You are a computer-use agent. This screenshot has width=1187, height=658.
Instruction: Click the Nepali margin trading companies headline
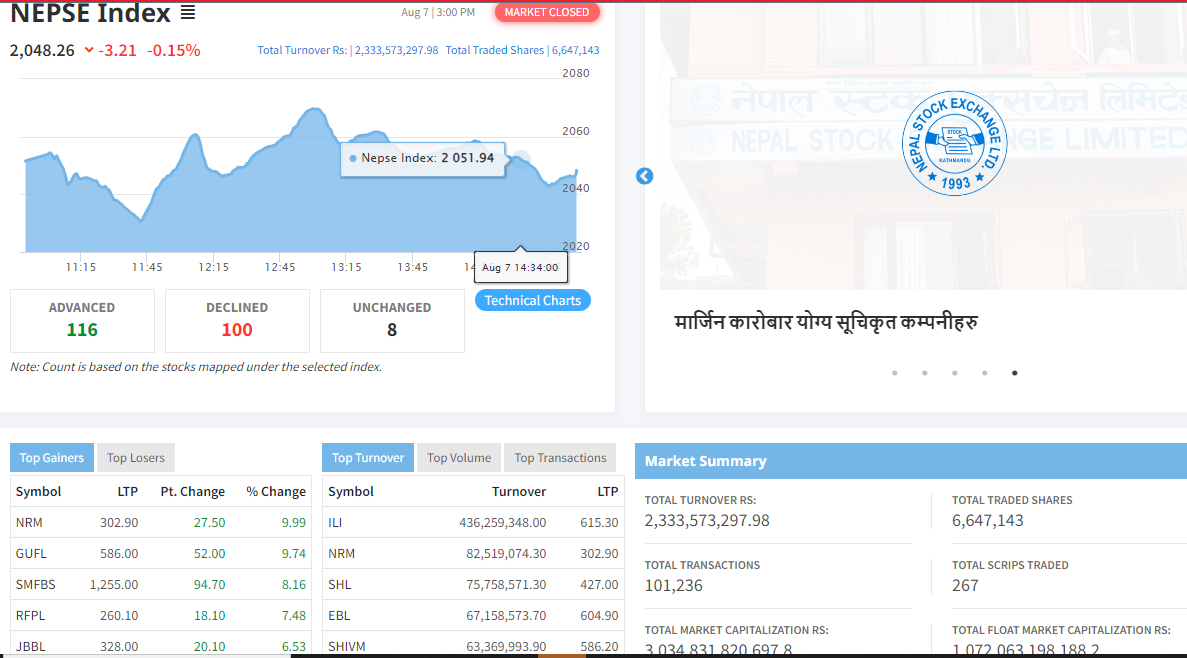826,323
